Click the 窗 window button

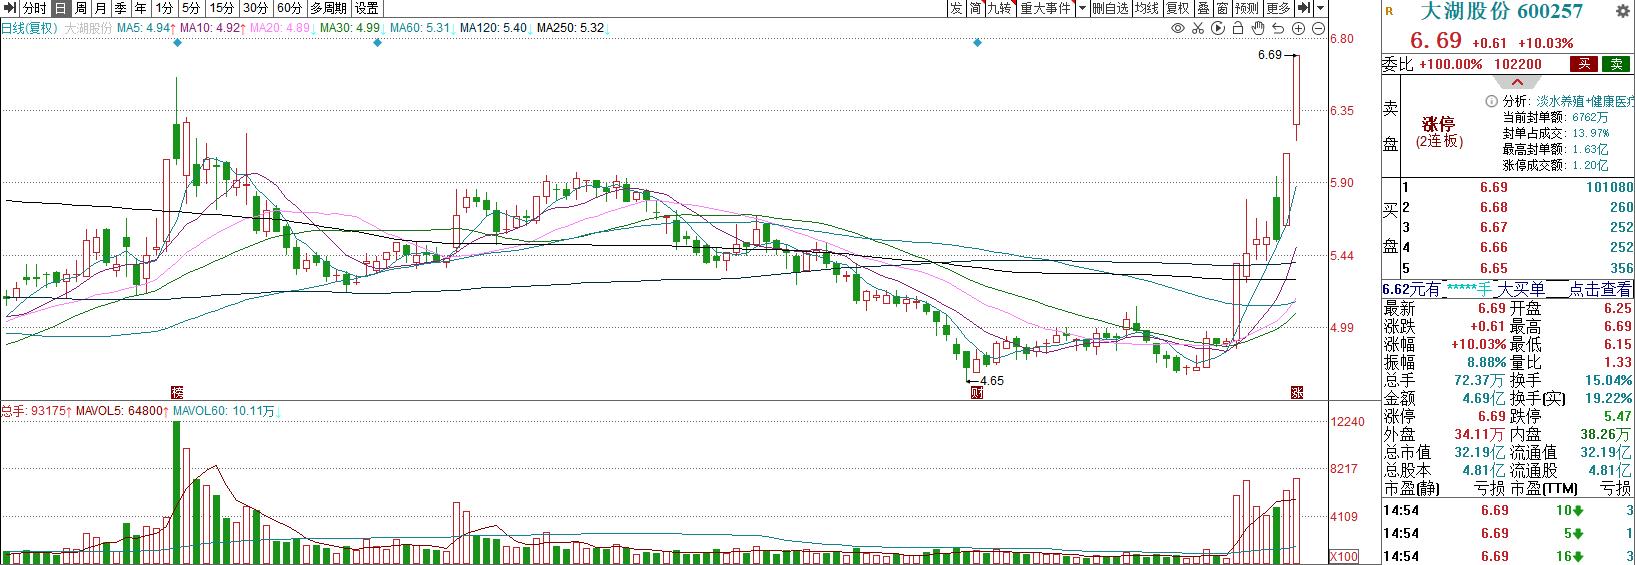point(1222,8)
